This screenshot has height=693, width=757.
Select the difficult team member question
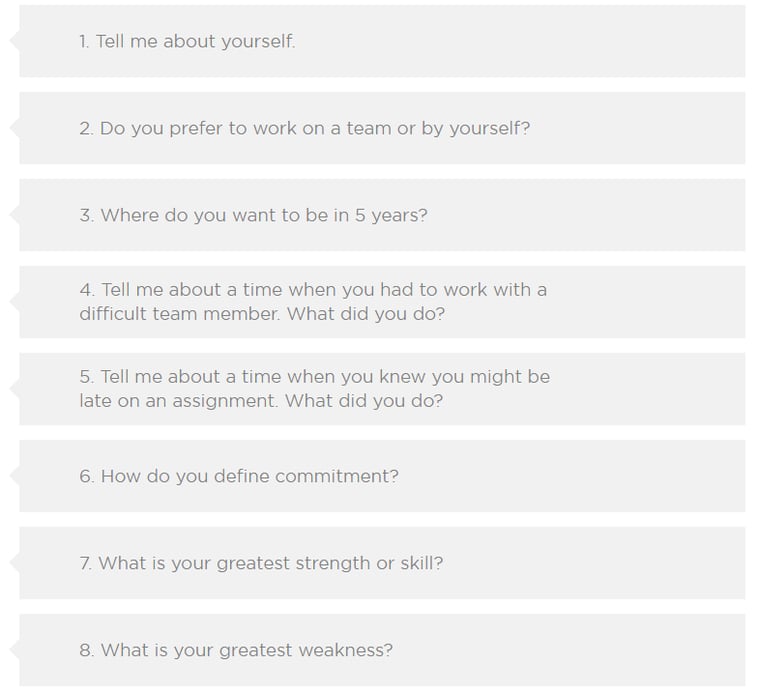382,302
